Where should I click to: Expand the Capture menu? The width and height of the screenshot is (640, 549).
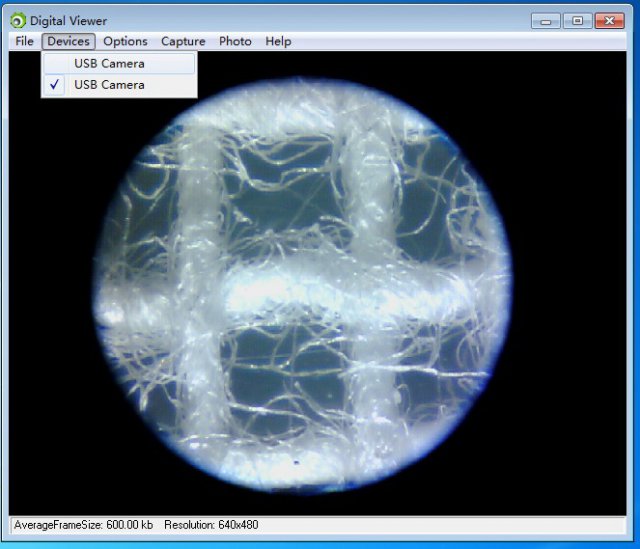(183, 41)
